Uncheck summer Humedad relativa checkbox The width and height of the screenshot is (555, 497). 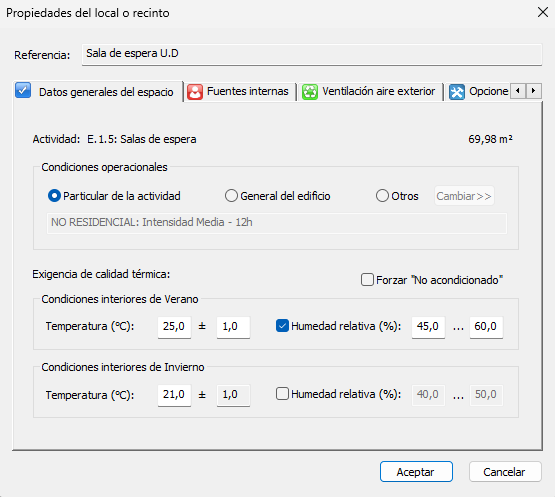[282, 326]
